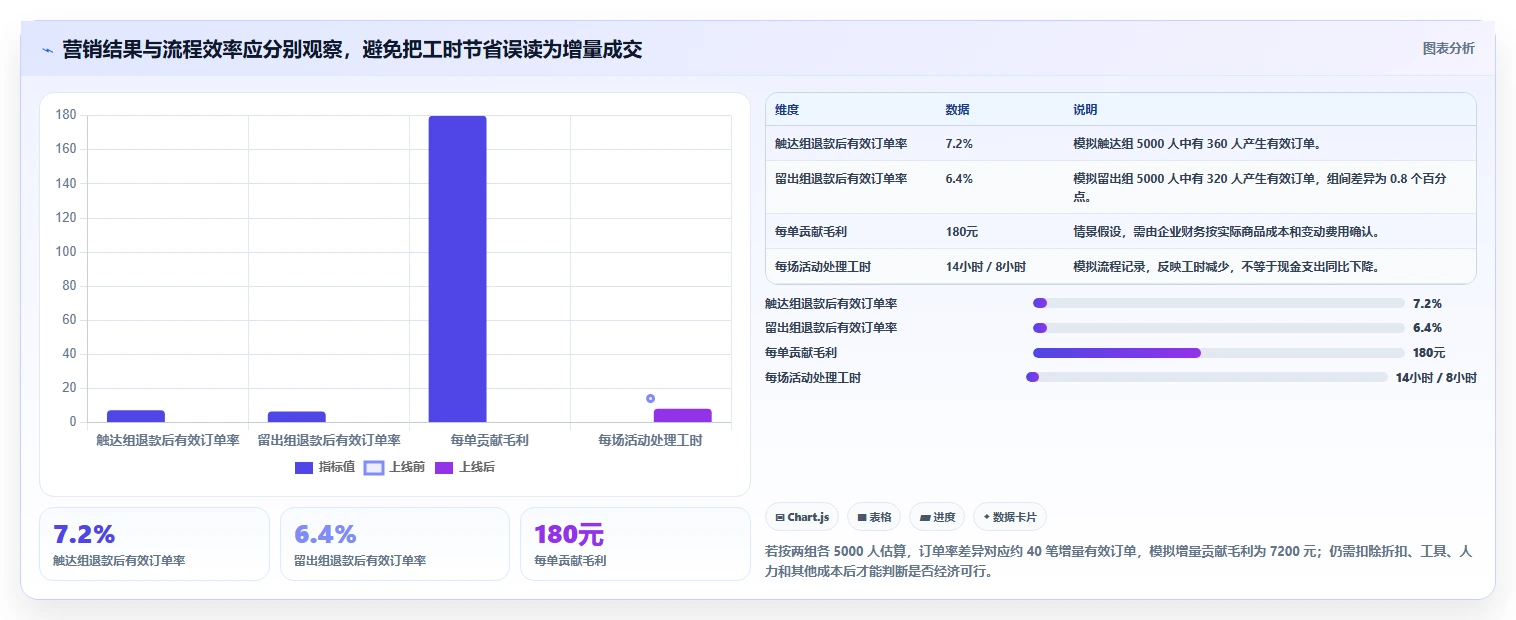The image size is (1516, 620).
Task: Click description starting 情景假设
Action: pos(1226,232)
